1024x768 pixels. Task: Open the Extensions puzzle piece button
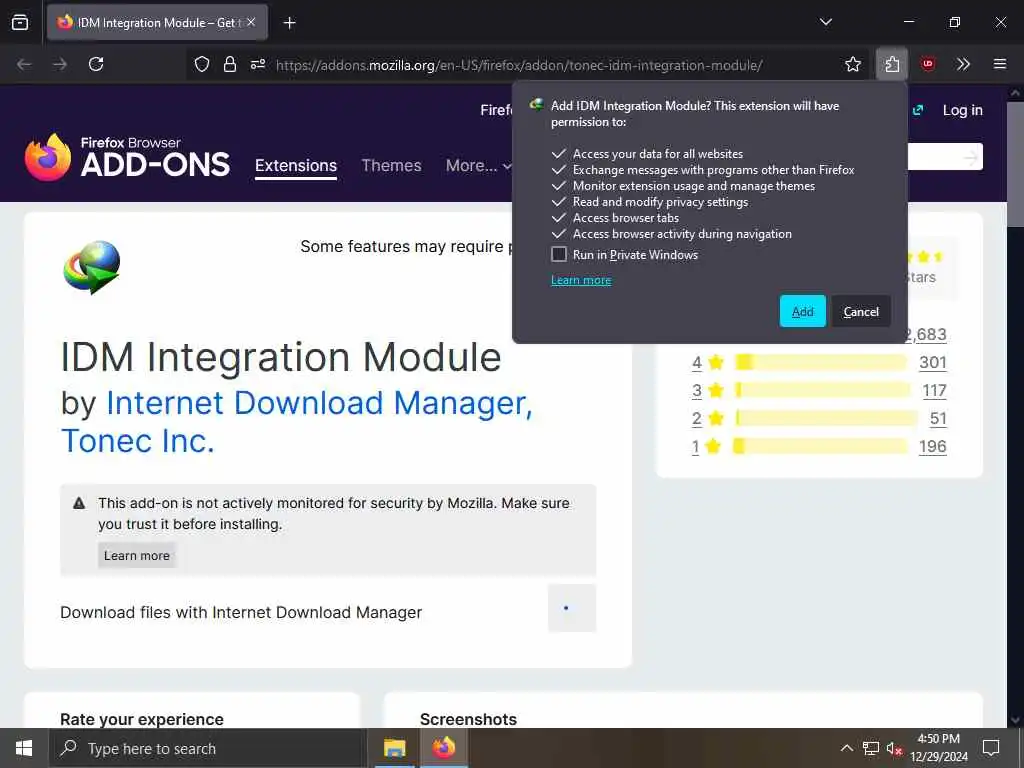tap(892, 64)
